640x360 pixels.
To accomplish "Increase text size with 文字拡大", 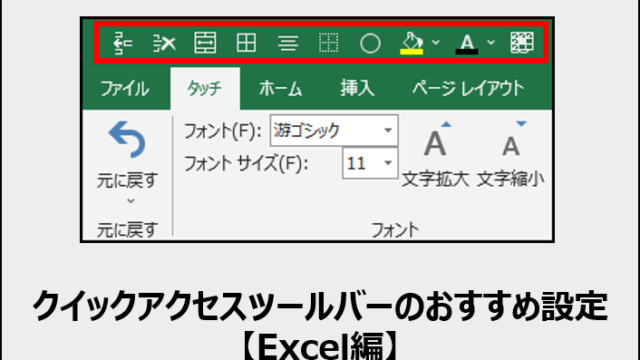I will click(435, 153).
